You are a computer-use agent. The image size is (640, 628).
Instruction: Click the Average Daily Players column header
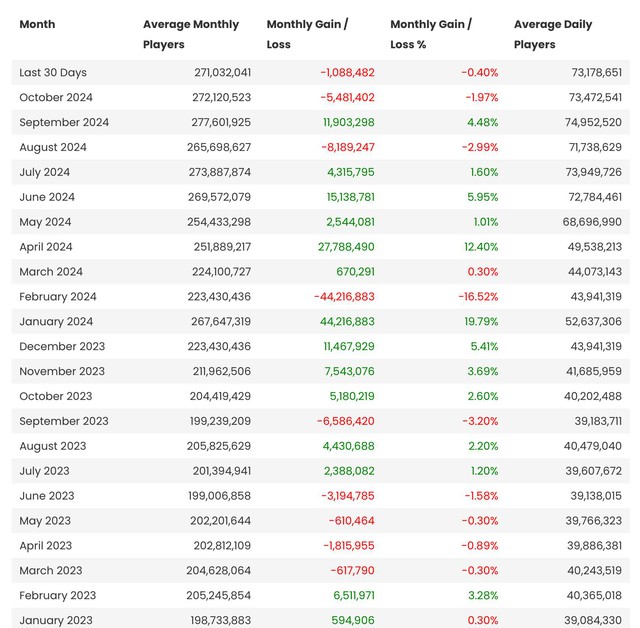(x=553, y=34)
